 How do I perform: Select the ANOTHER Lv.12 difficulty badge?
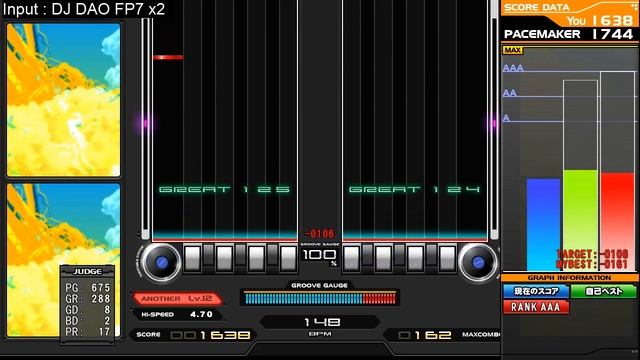[178, 299]
